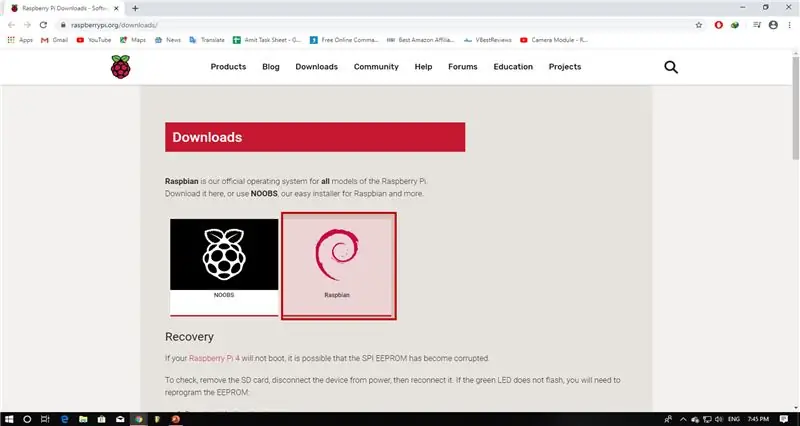Open a new tab with the plus button
The width and height of the screenshot is (800, 426).
tap(135, 8)
